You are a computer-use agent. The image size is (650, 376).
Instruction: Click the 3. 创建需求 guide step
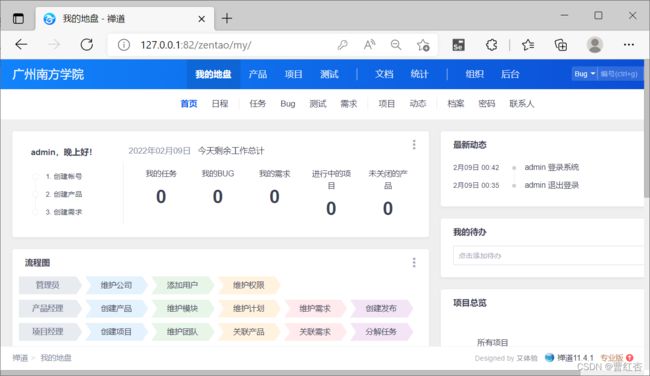pyautogui.click(x=63, y=212)
